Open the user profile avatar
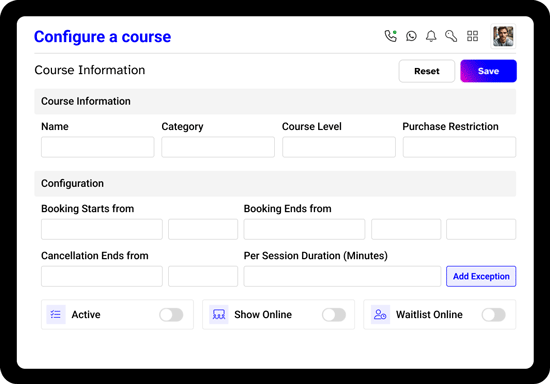Viewport: 550px width, 384px height. coord(503,36)
